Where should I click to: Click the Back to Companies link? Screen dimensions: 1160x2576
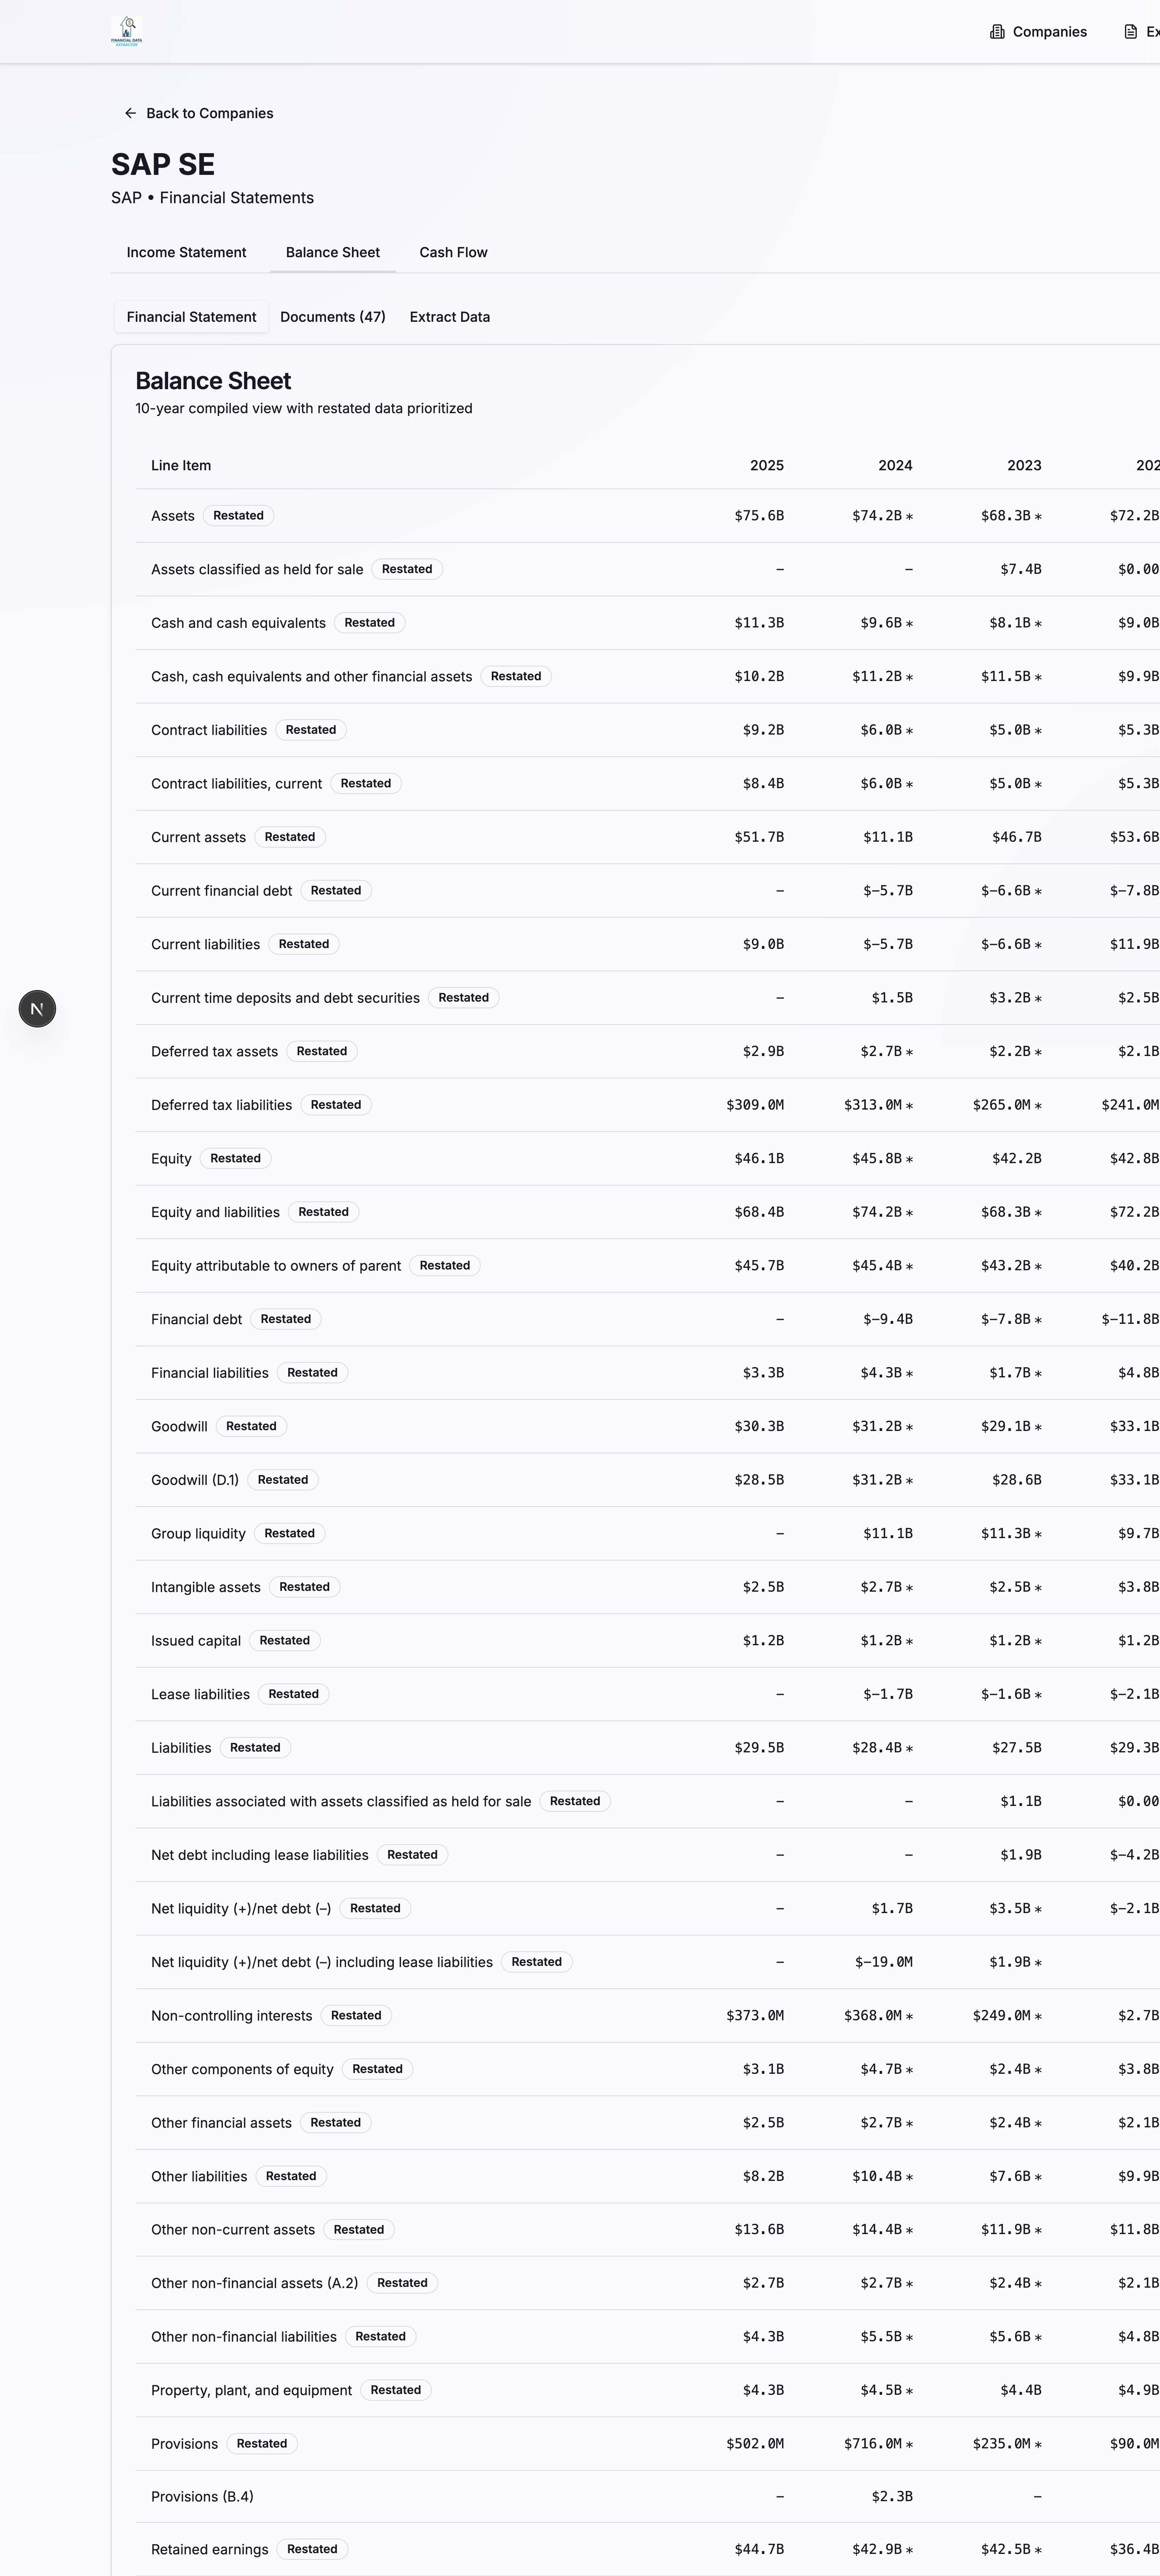coord(210,113)
